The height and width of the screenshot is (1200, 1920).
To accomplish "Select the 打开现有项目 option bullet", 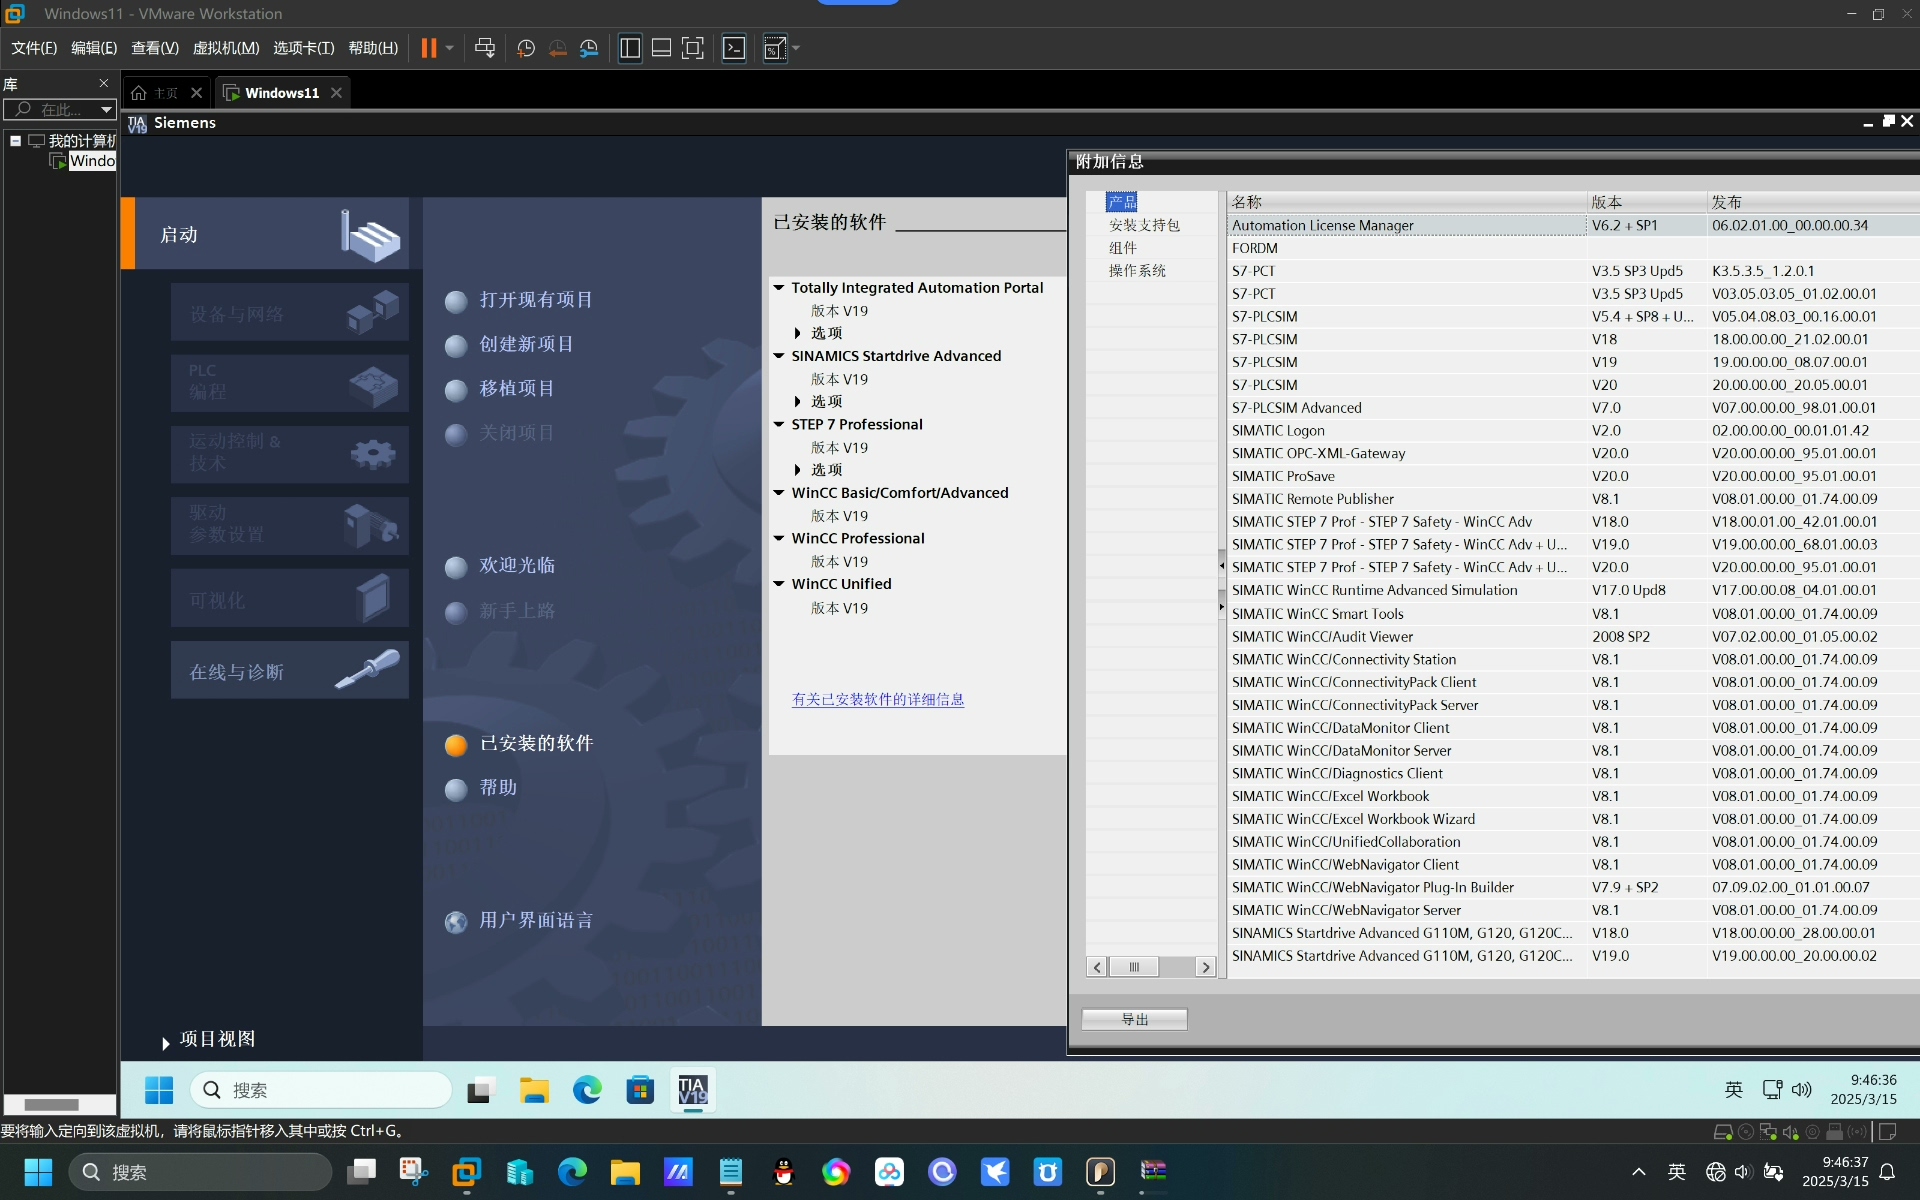I will 456,301.
